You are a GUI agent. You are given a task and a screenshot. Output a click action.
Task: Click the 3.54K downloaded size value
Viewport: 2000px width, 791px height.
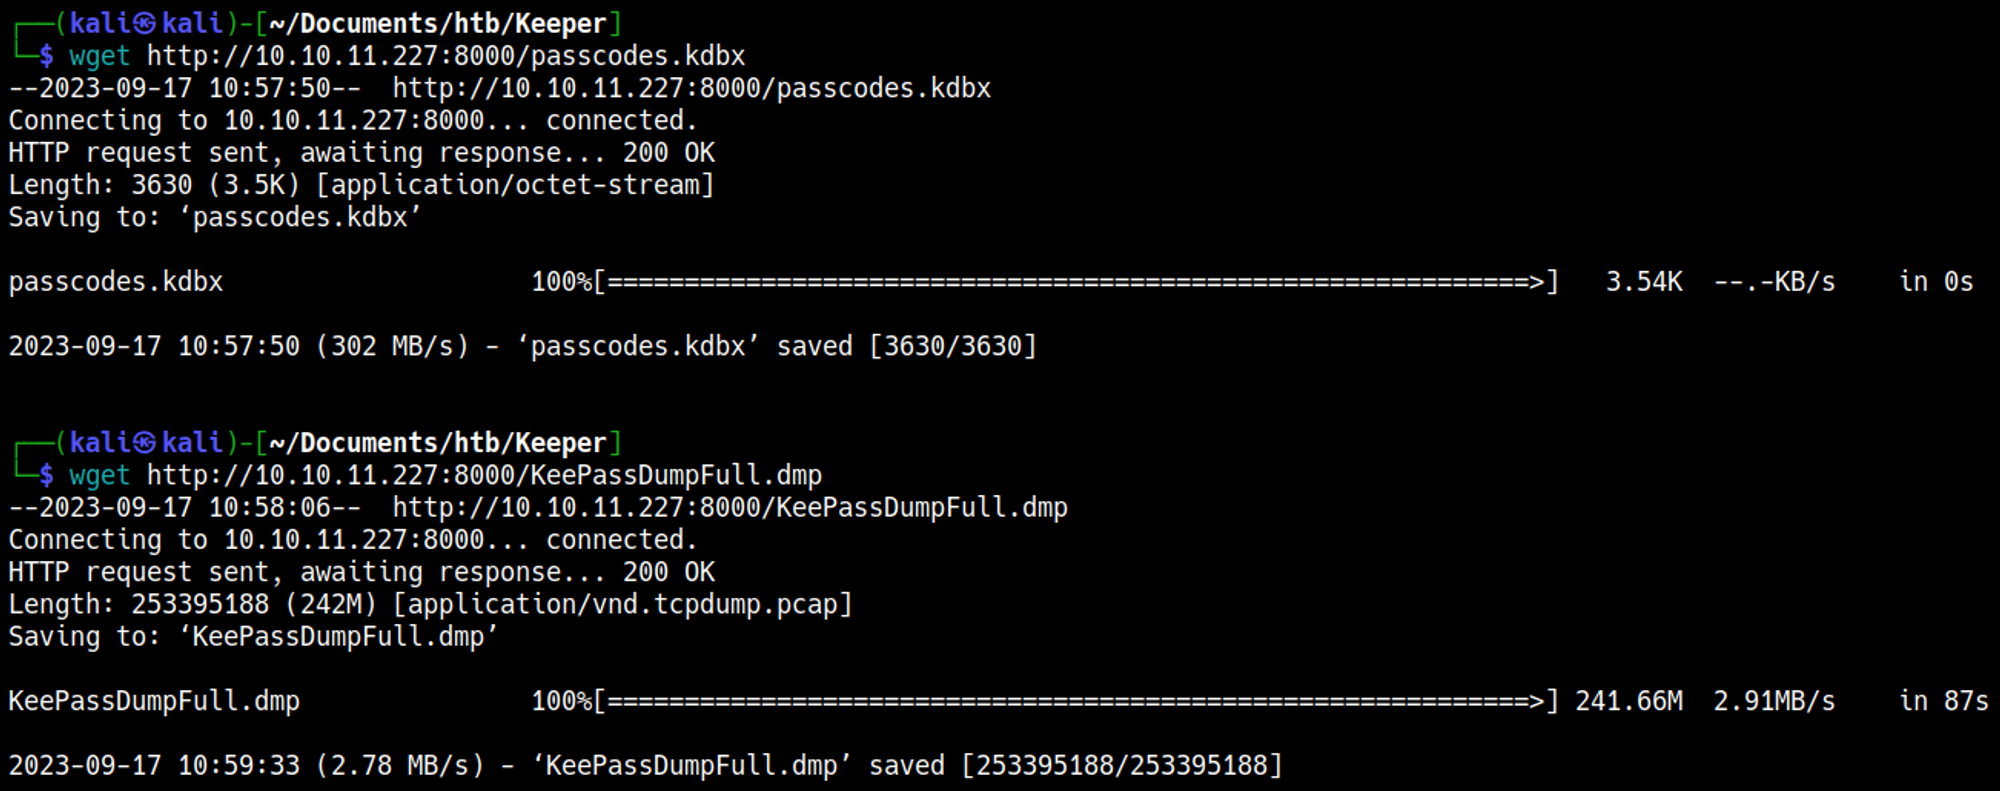[1644, 282]
